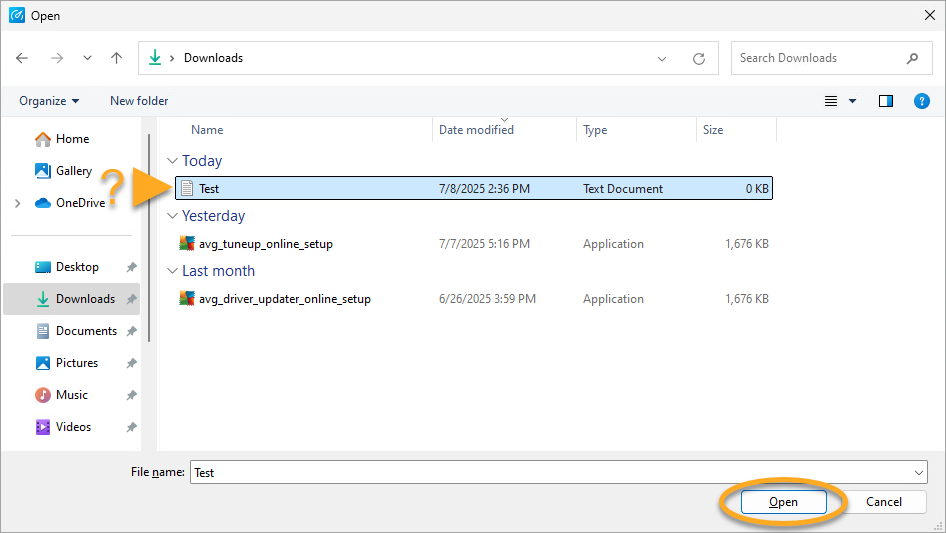Image resolution: width=946 pixels, height=533 pixels.
Task: Click the Open button
Action: click(783, 502)
